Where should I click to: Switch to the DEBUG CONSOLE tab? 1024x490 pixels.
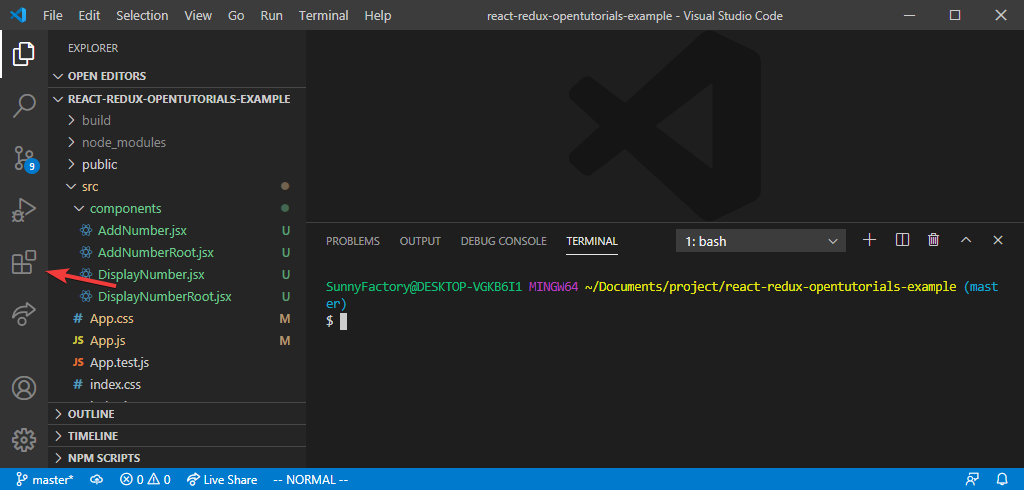504,241
